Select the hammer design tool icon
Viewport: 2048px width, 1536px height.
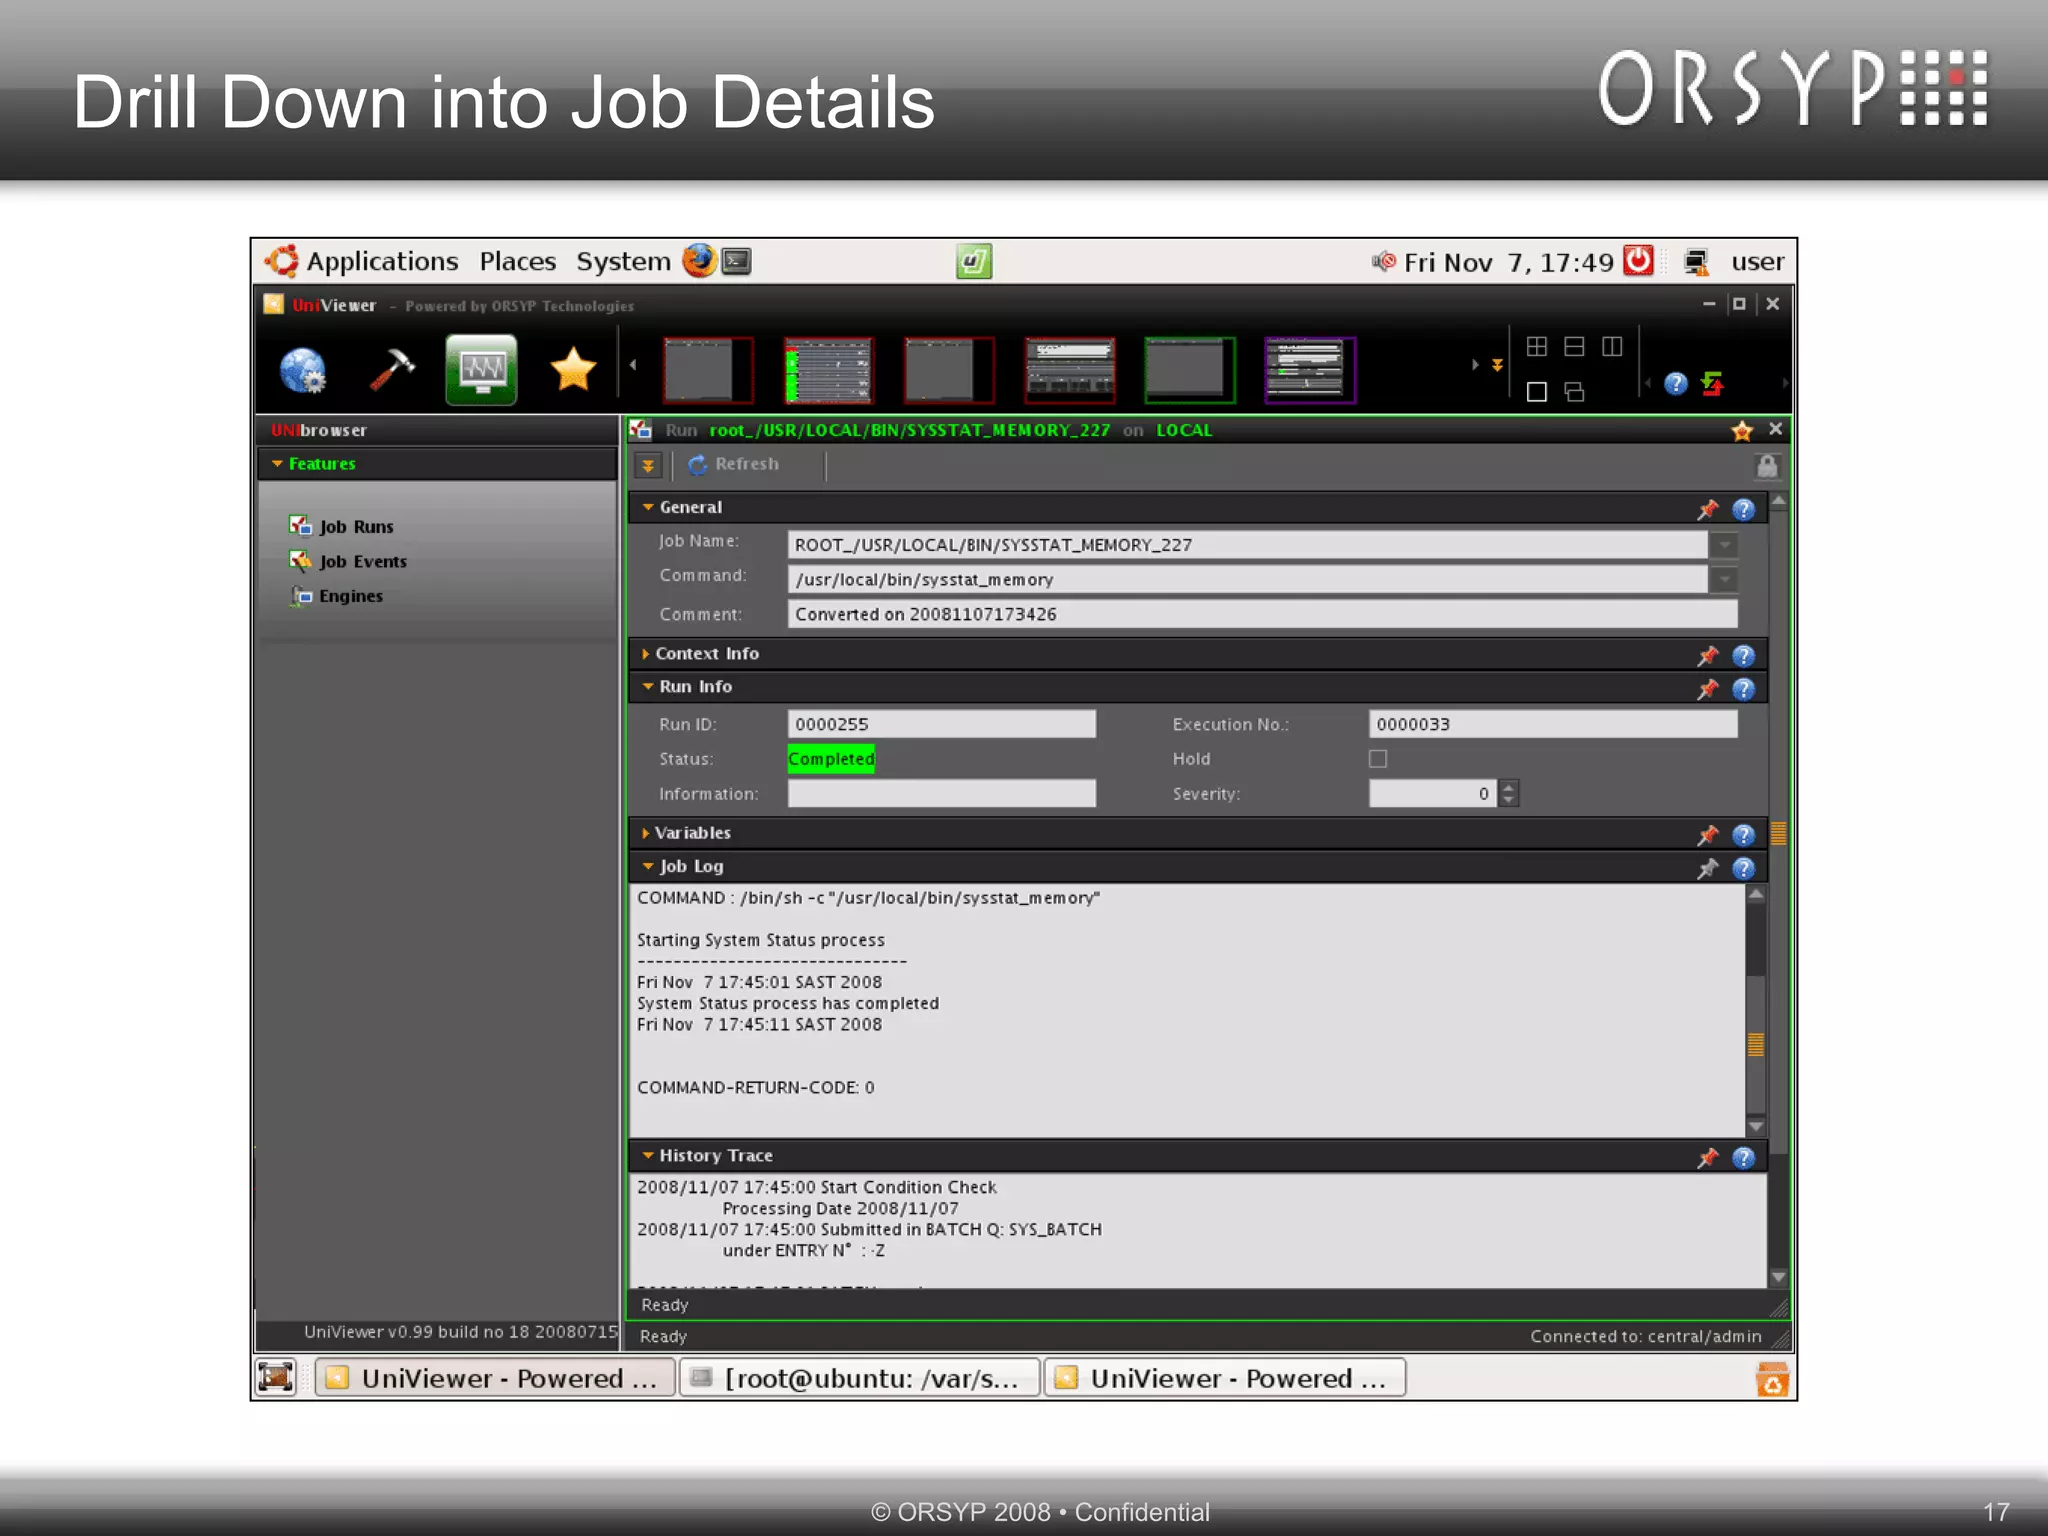(391, 370)
